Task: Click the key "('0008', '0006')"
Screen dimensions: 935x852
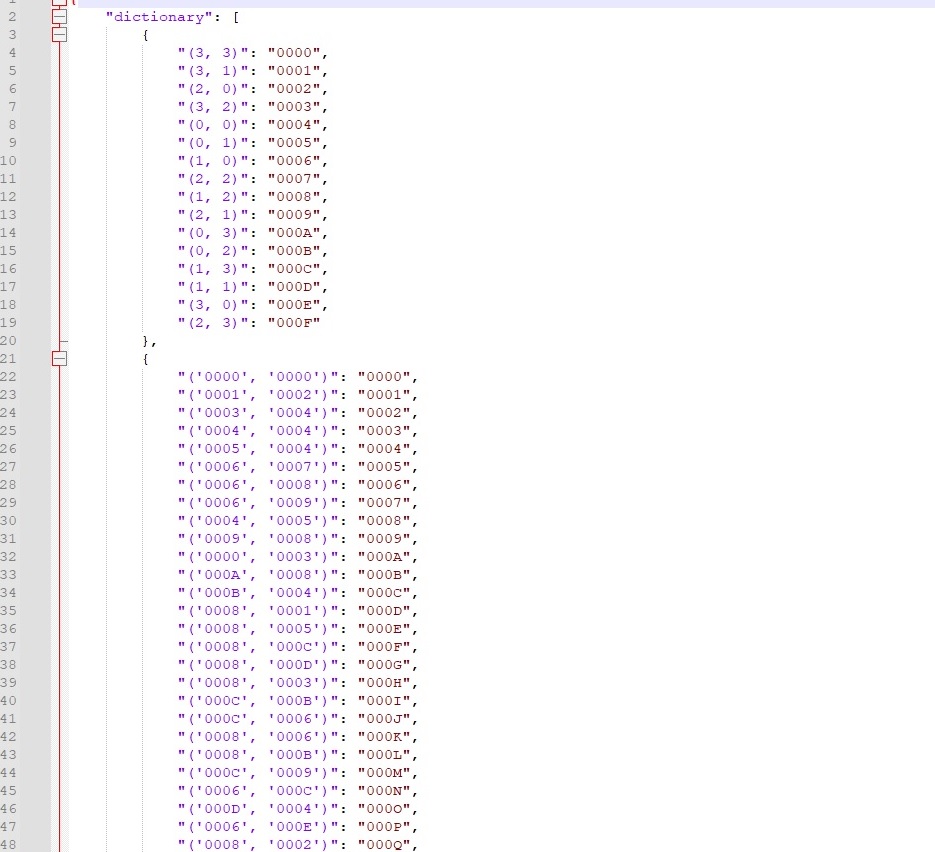Action: tap(258, 737)
